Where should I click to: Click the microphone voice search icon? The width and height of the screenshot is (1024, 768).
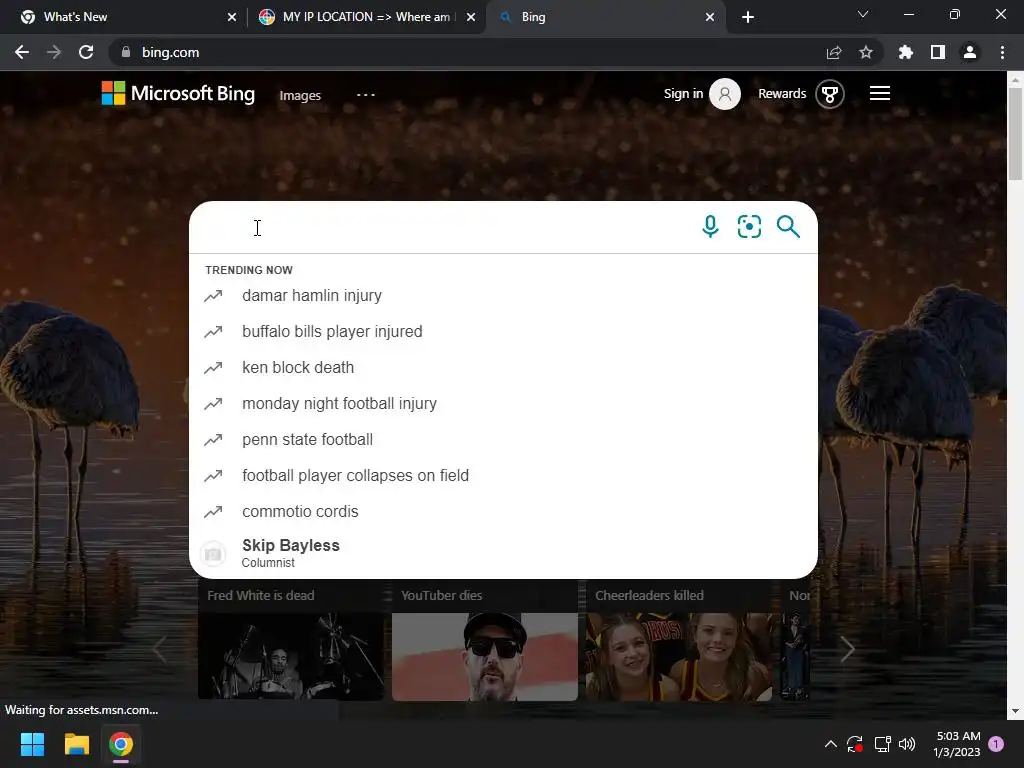(x=710, y=227)
